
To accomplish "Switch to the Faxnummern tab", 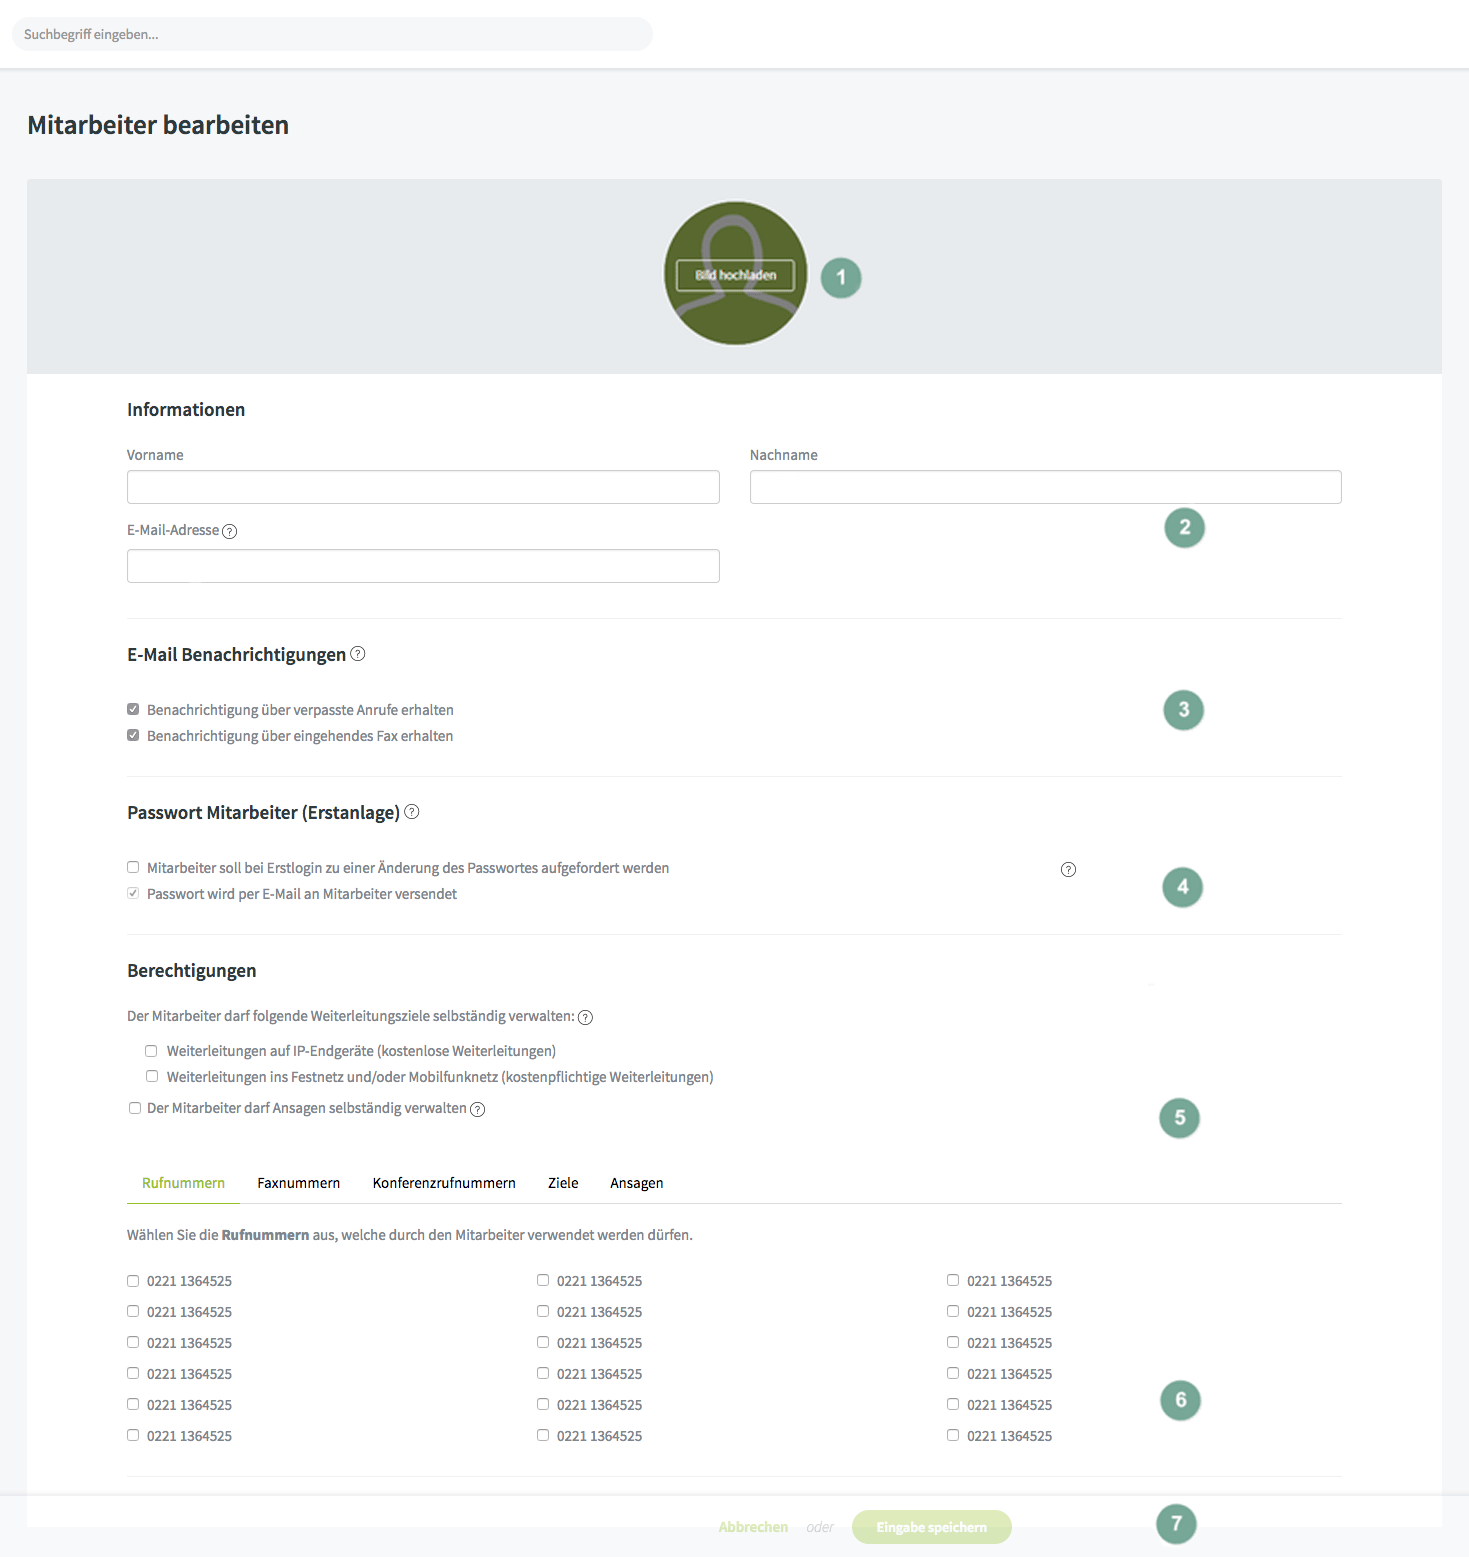I will 299,1183.
